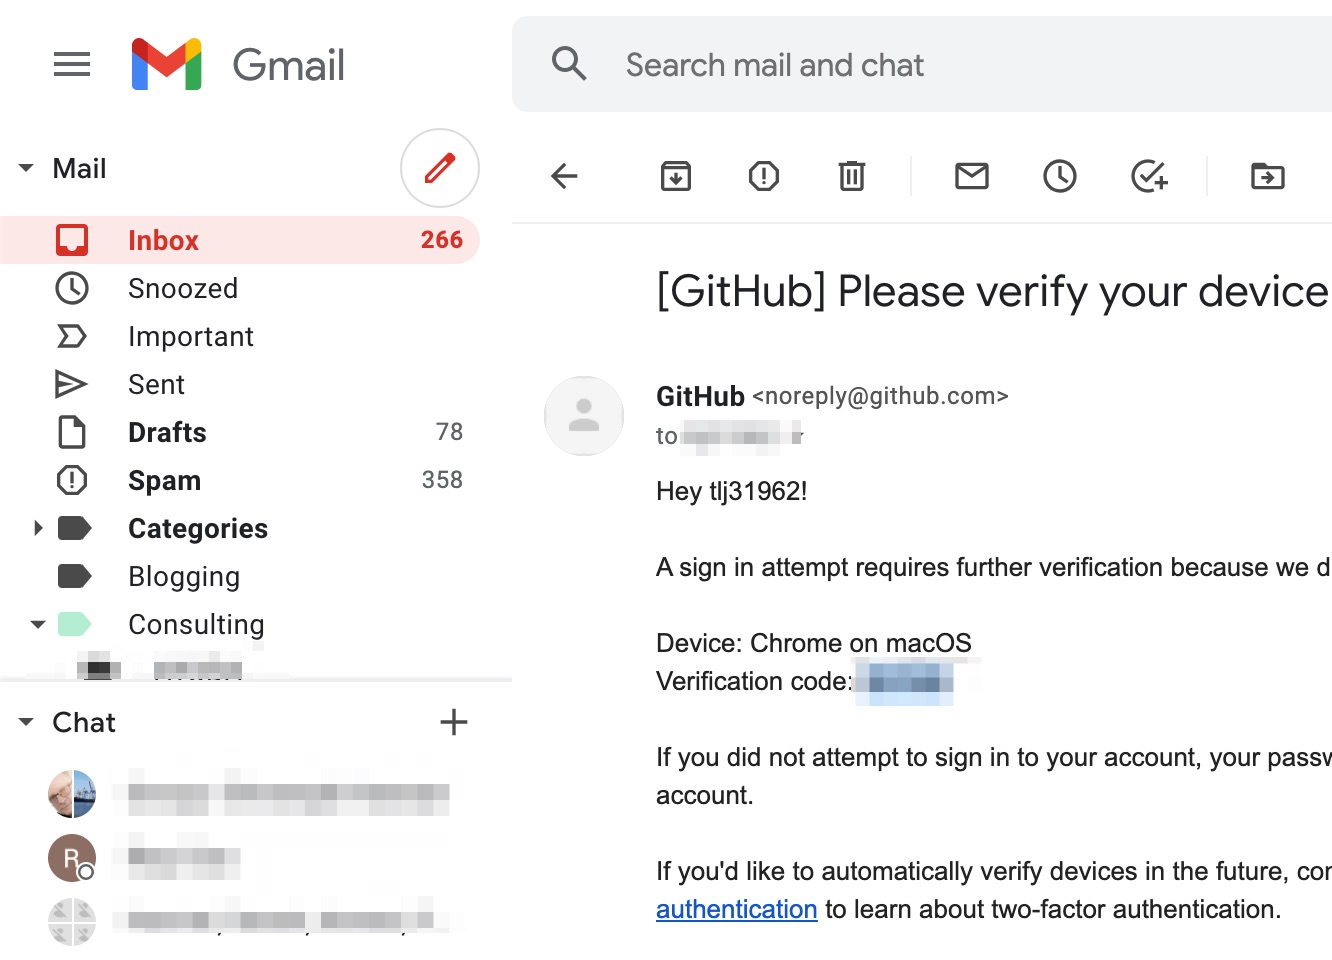The image size is (1332, 960).
Task: Archive the GitHub verification email
Action: click(675, 175)
